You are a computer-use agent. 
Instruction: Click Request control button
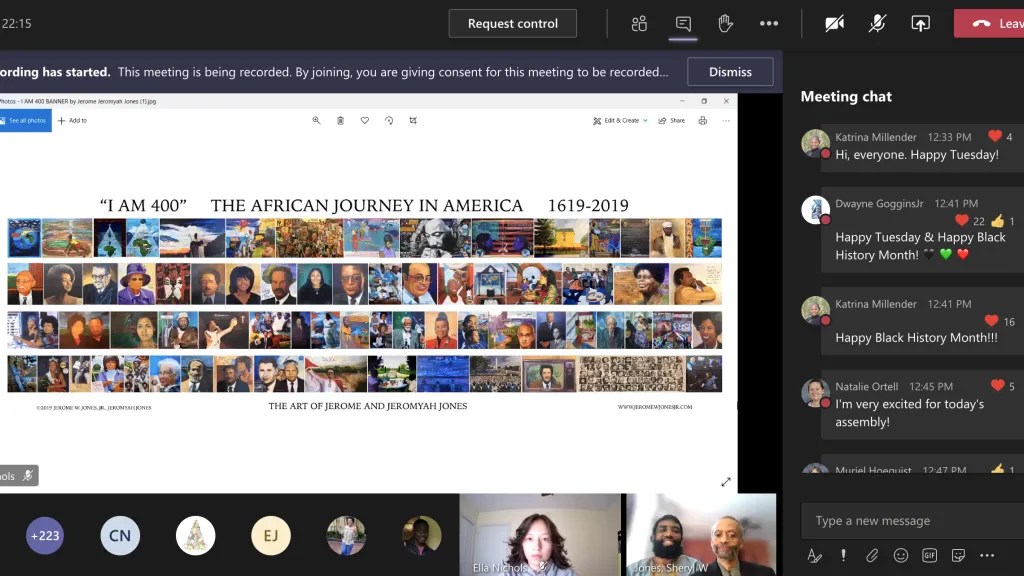513,24
